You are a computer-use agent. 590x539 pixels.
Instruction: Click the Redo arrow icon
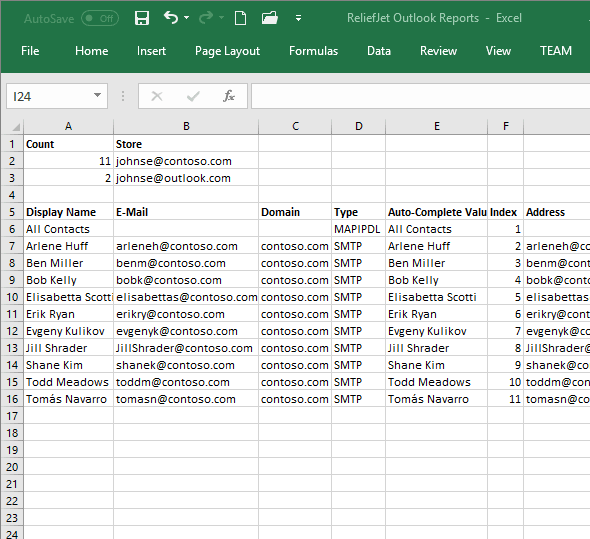coord(206,17)
